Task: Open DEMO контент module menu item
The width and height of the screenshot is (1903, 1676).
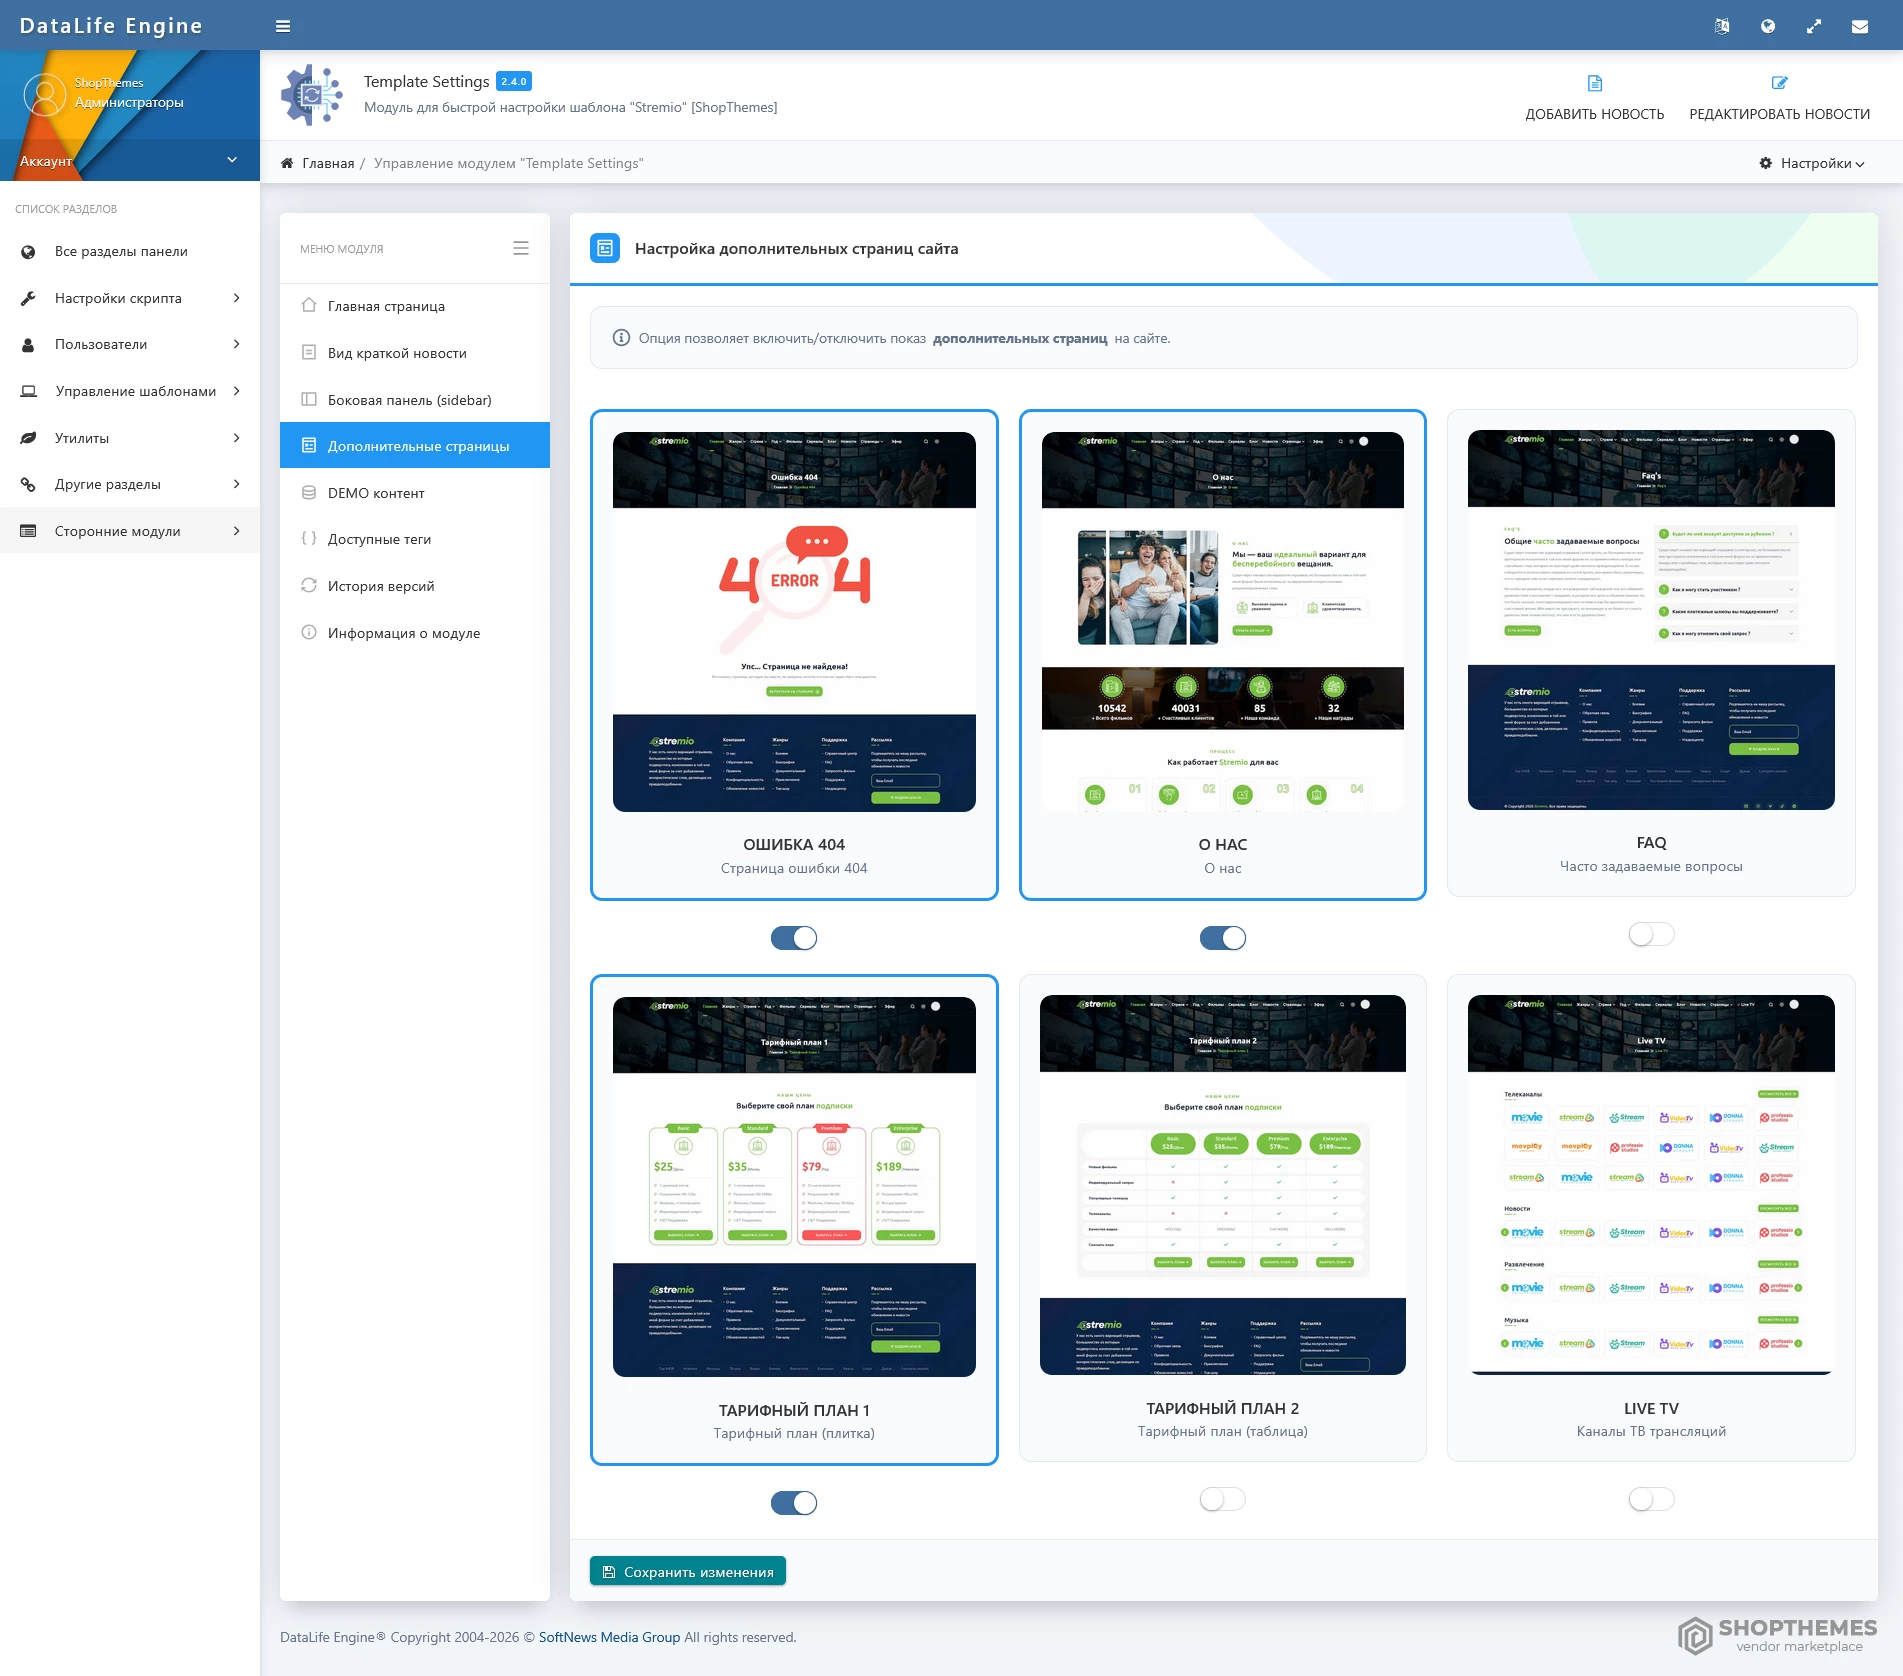Action: tap(376, 493)
